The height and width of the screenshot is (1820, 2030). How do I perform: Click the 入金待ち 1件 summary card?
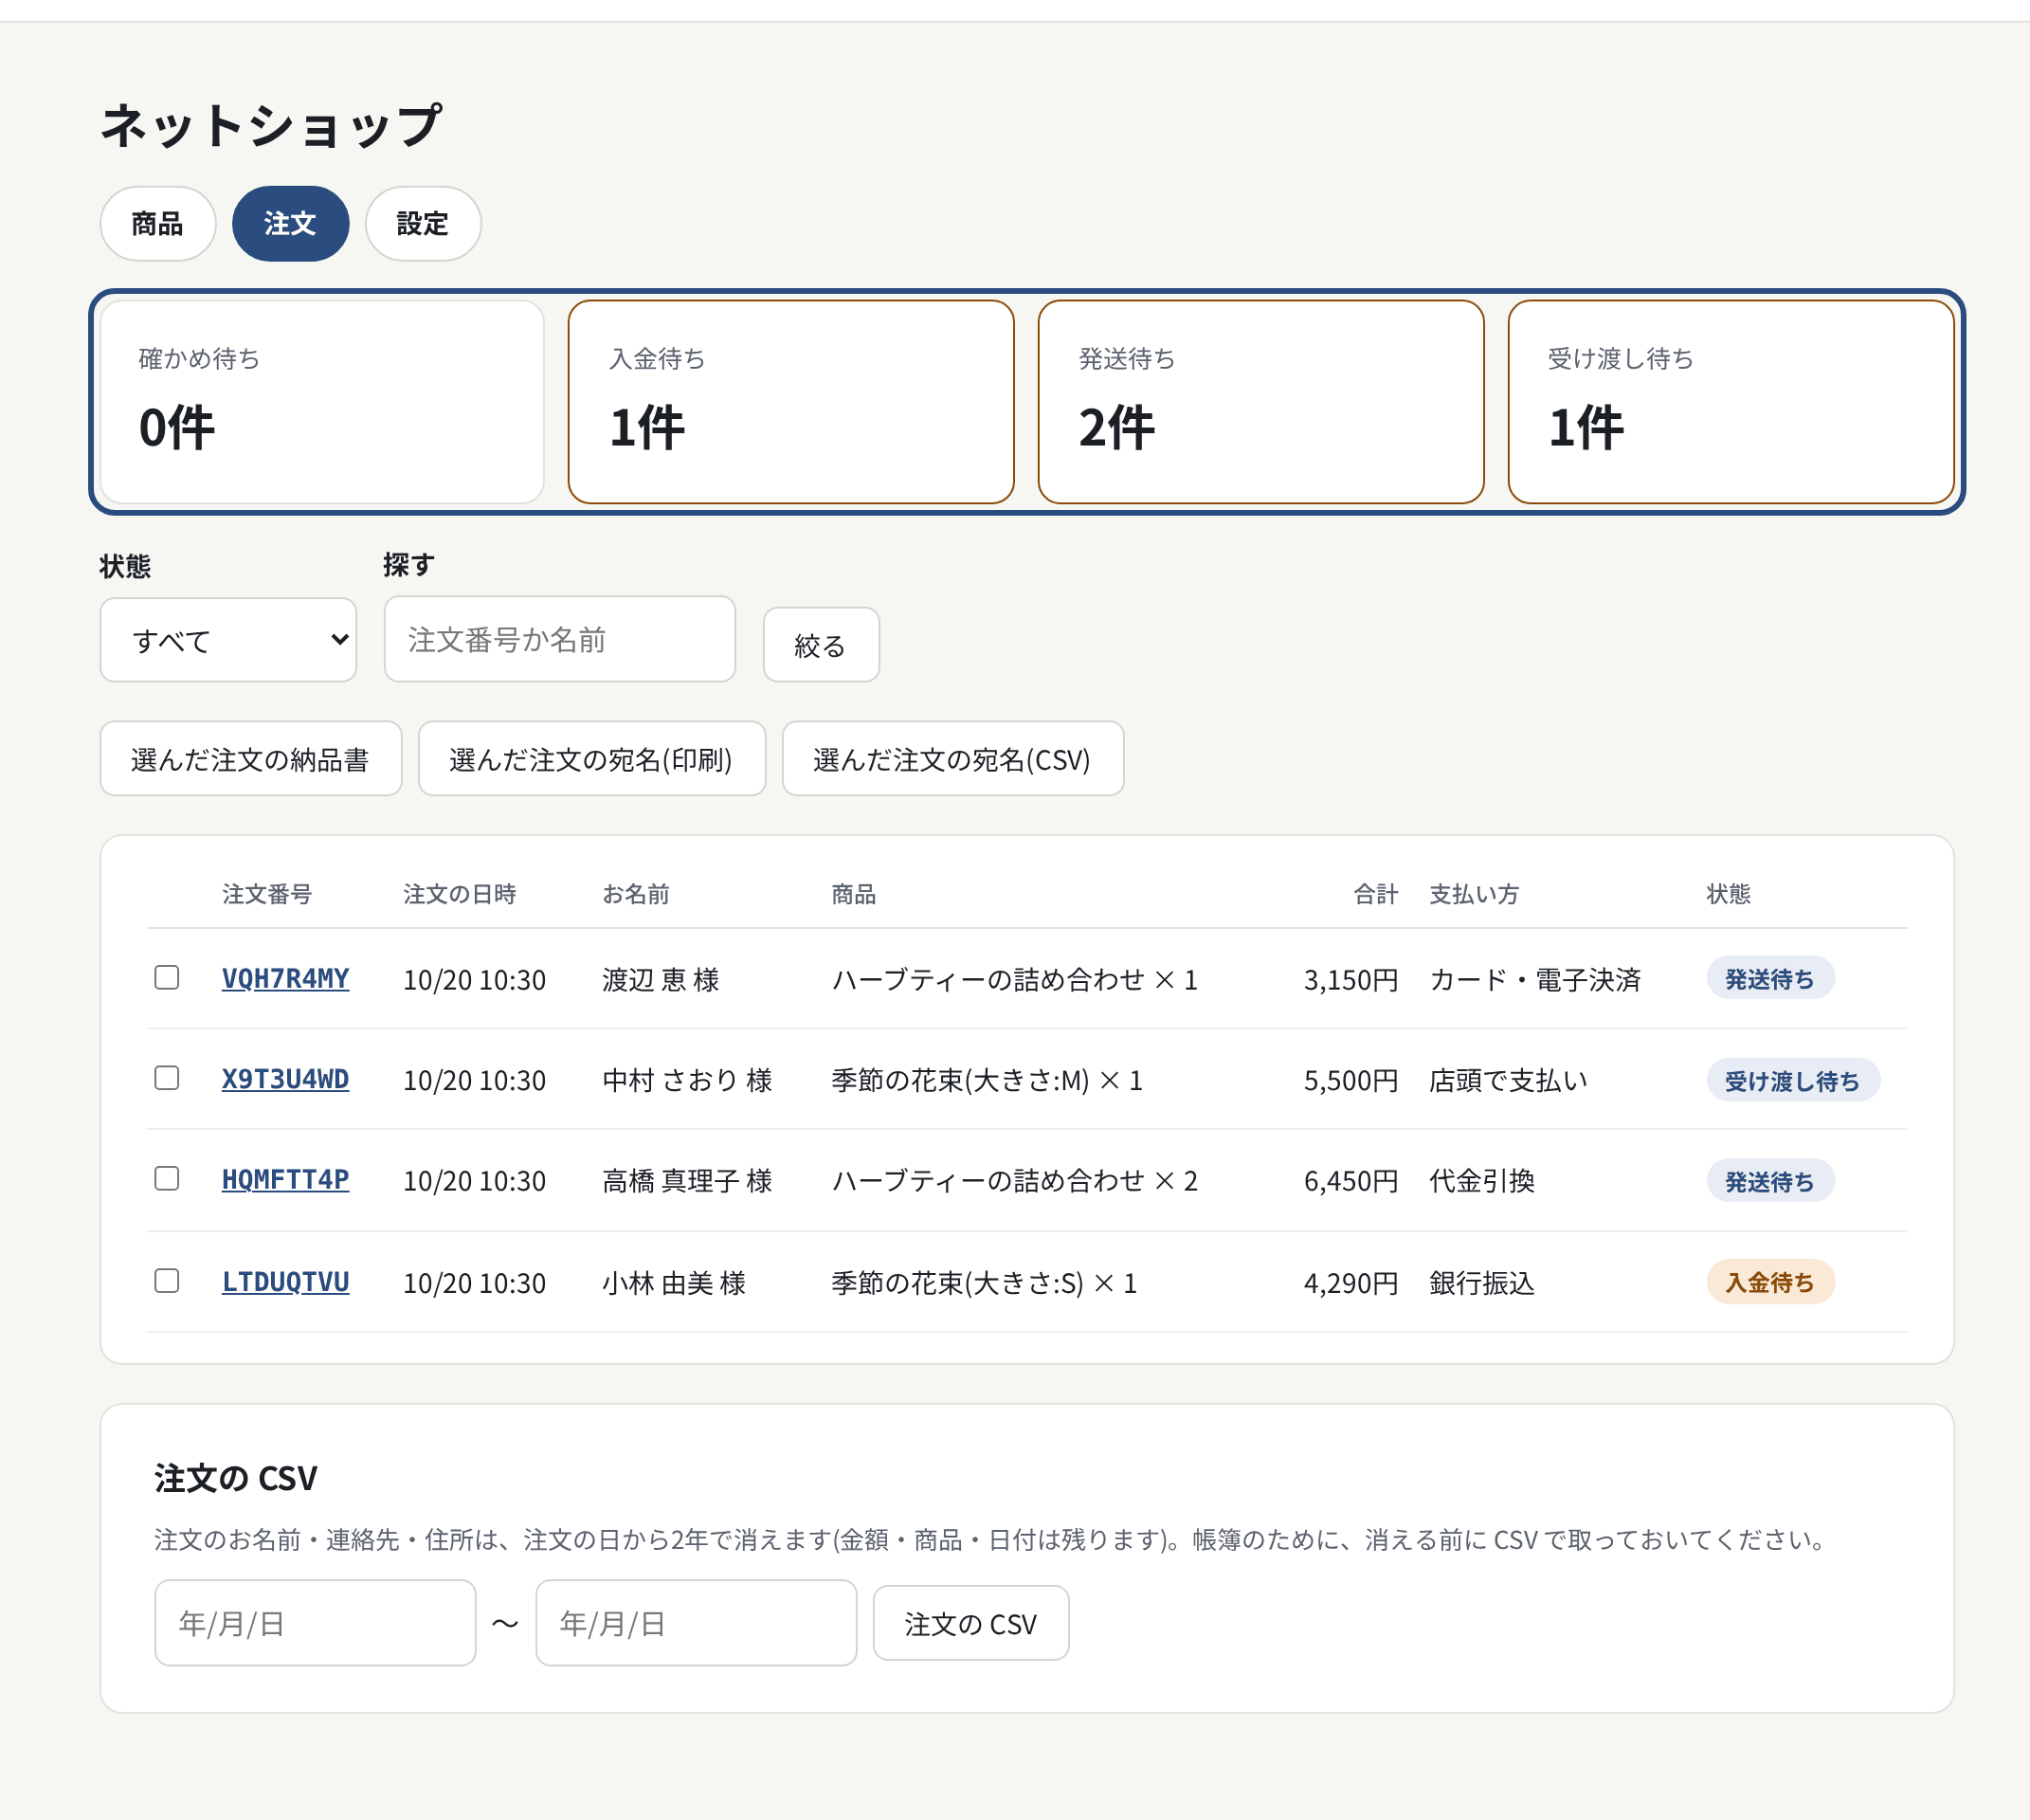coord(791,402)
